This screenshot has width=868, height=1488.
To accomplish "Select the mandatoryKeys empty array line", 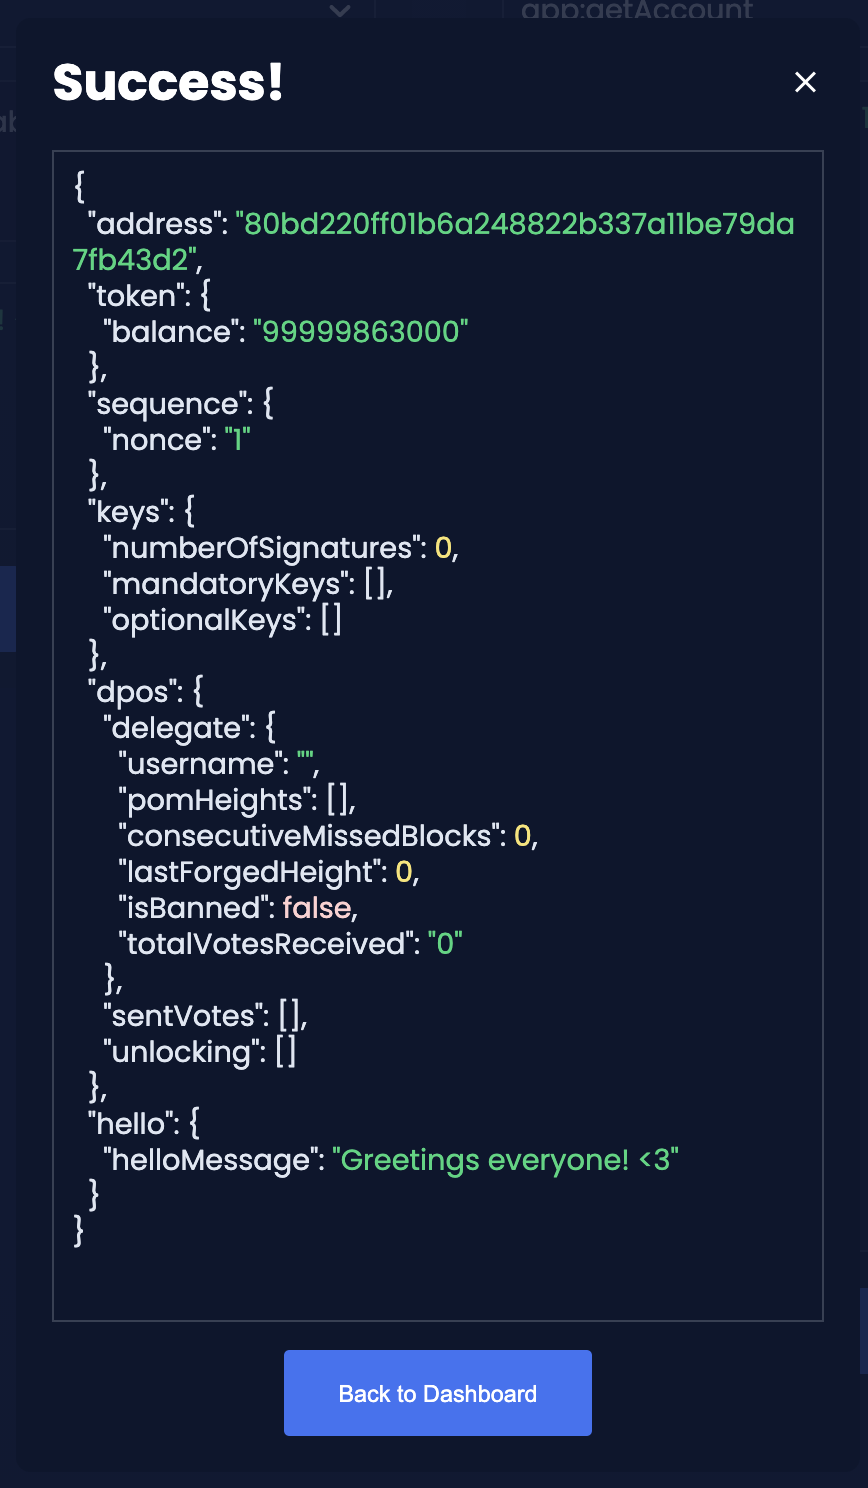I will 248,584.
